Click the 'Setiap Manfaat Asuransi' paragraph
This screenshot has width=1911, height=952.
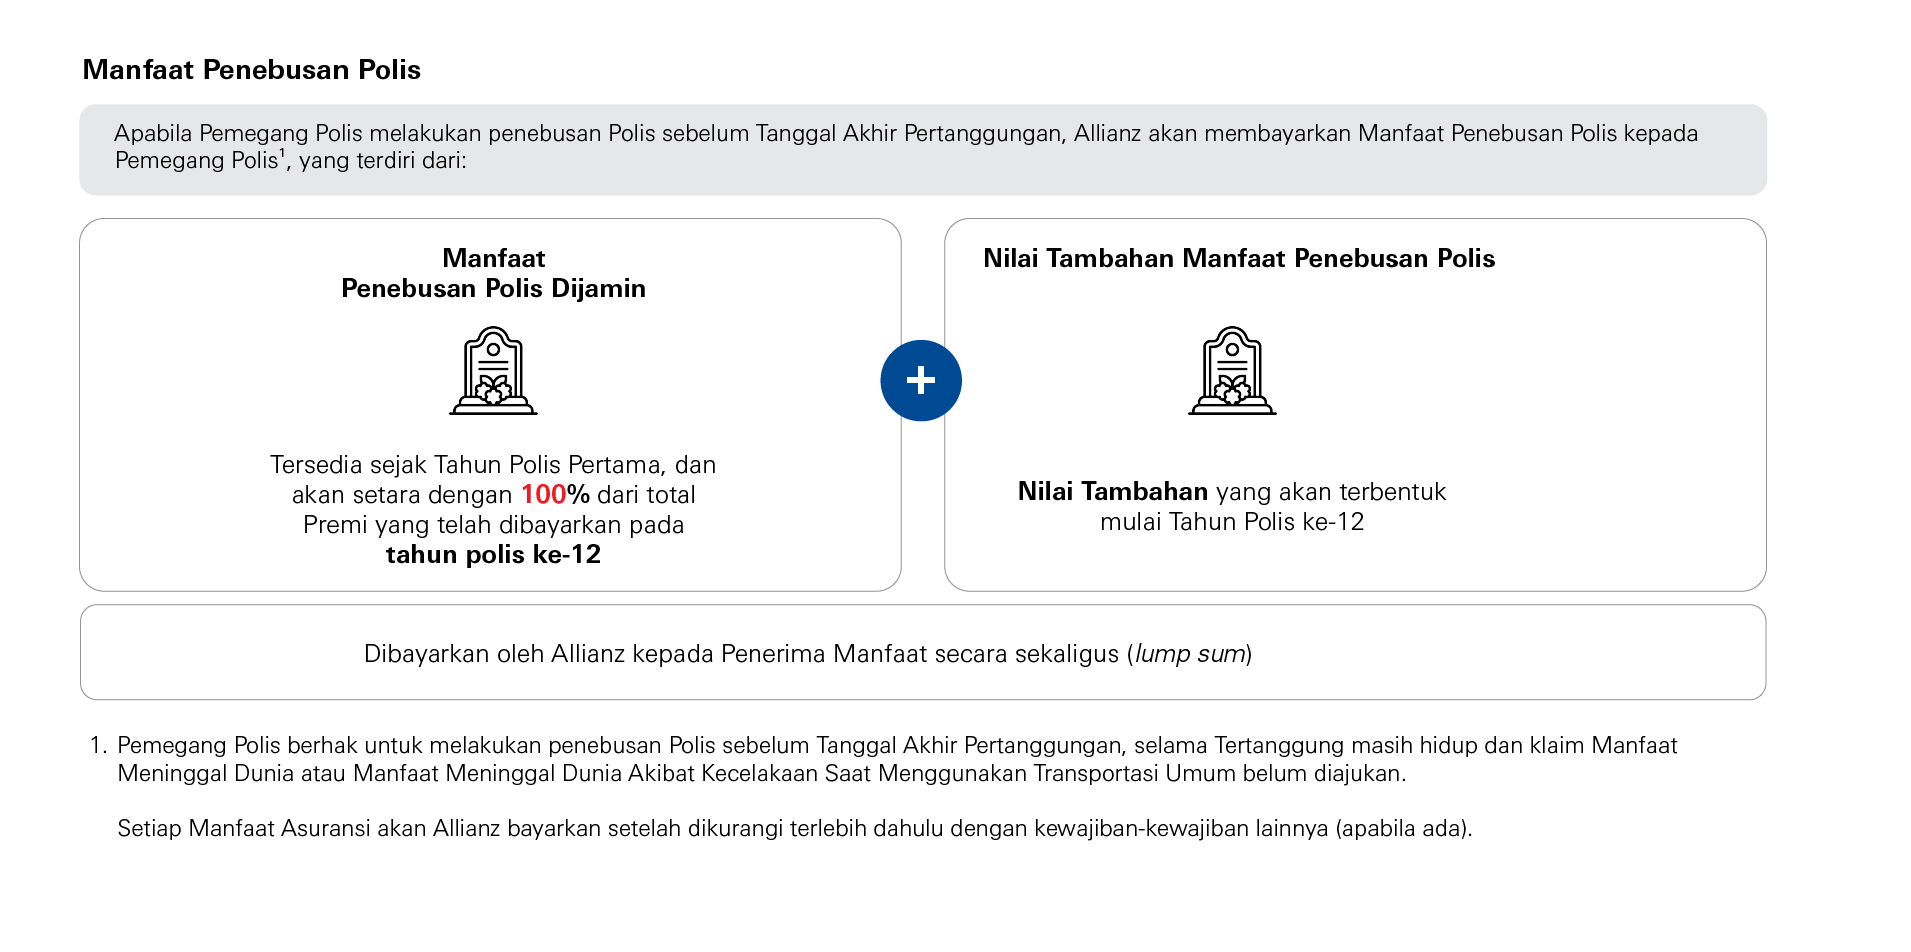[x=794, y=829]
